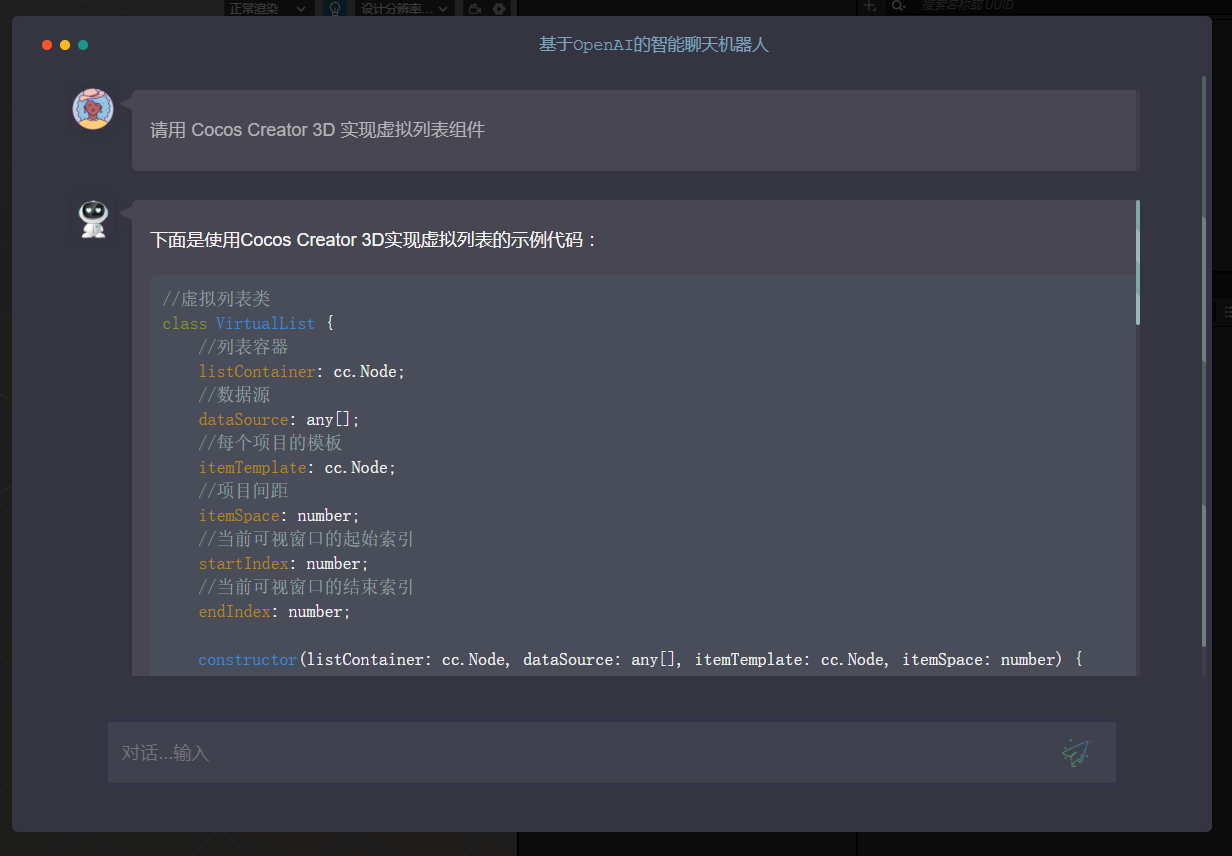Click the comment //当前可视窗口的起始索引
Image resolution: width=1232 pixels, height=856 pixels.
pos(306,539)
